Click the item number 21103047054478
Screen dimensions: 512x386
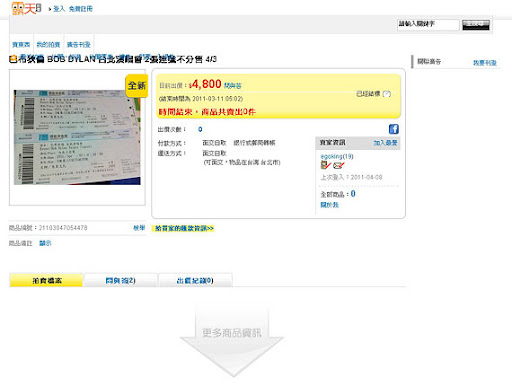point(63,228)
